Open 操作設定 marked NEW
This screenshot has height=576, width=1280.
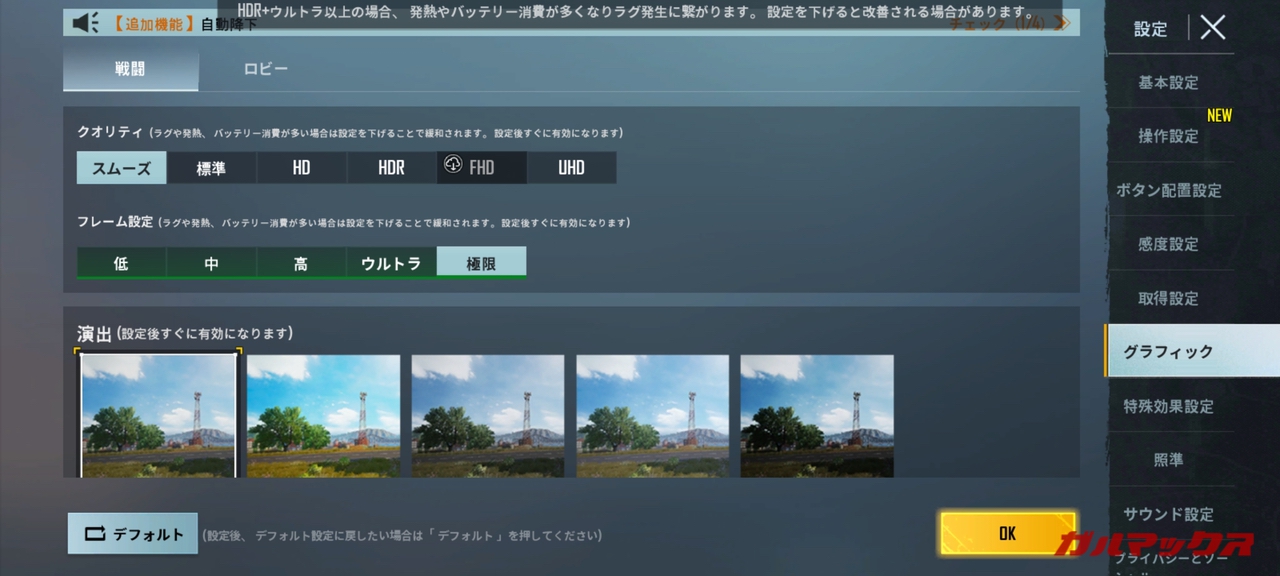[x=1168, y=136]
